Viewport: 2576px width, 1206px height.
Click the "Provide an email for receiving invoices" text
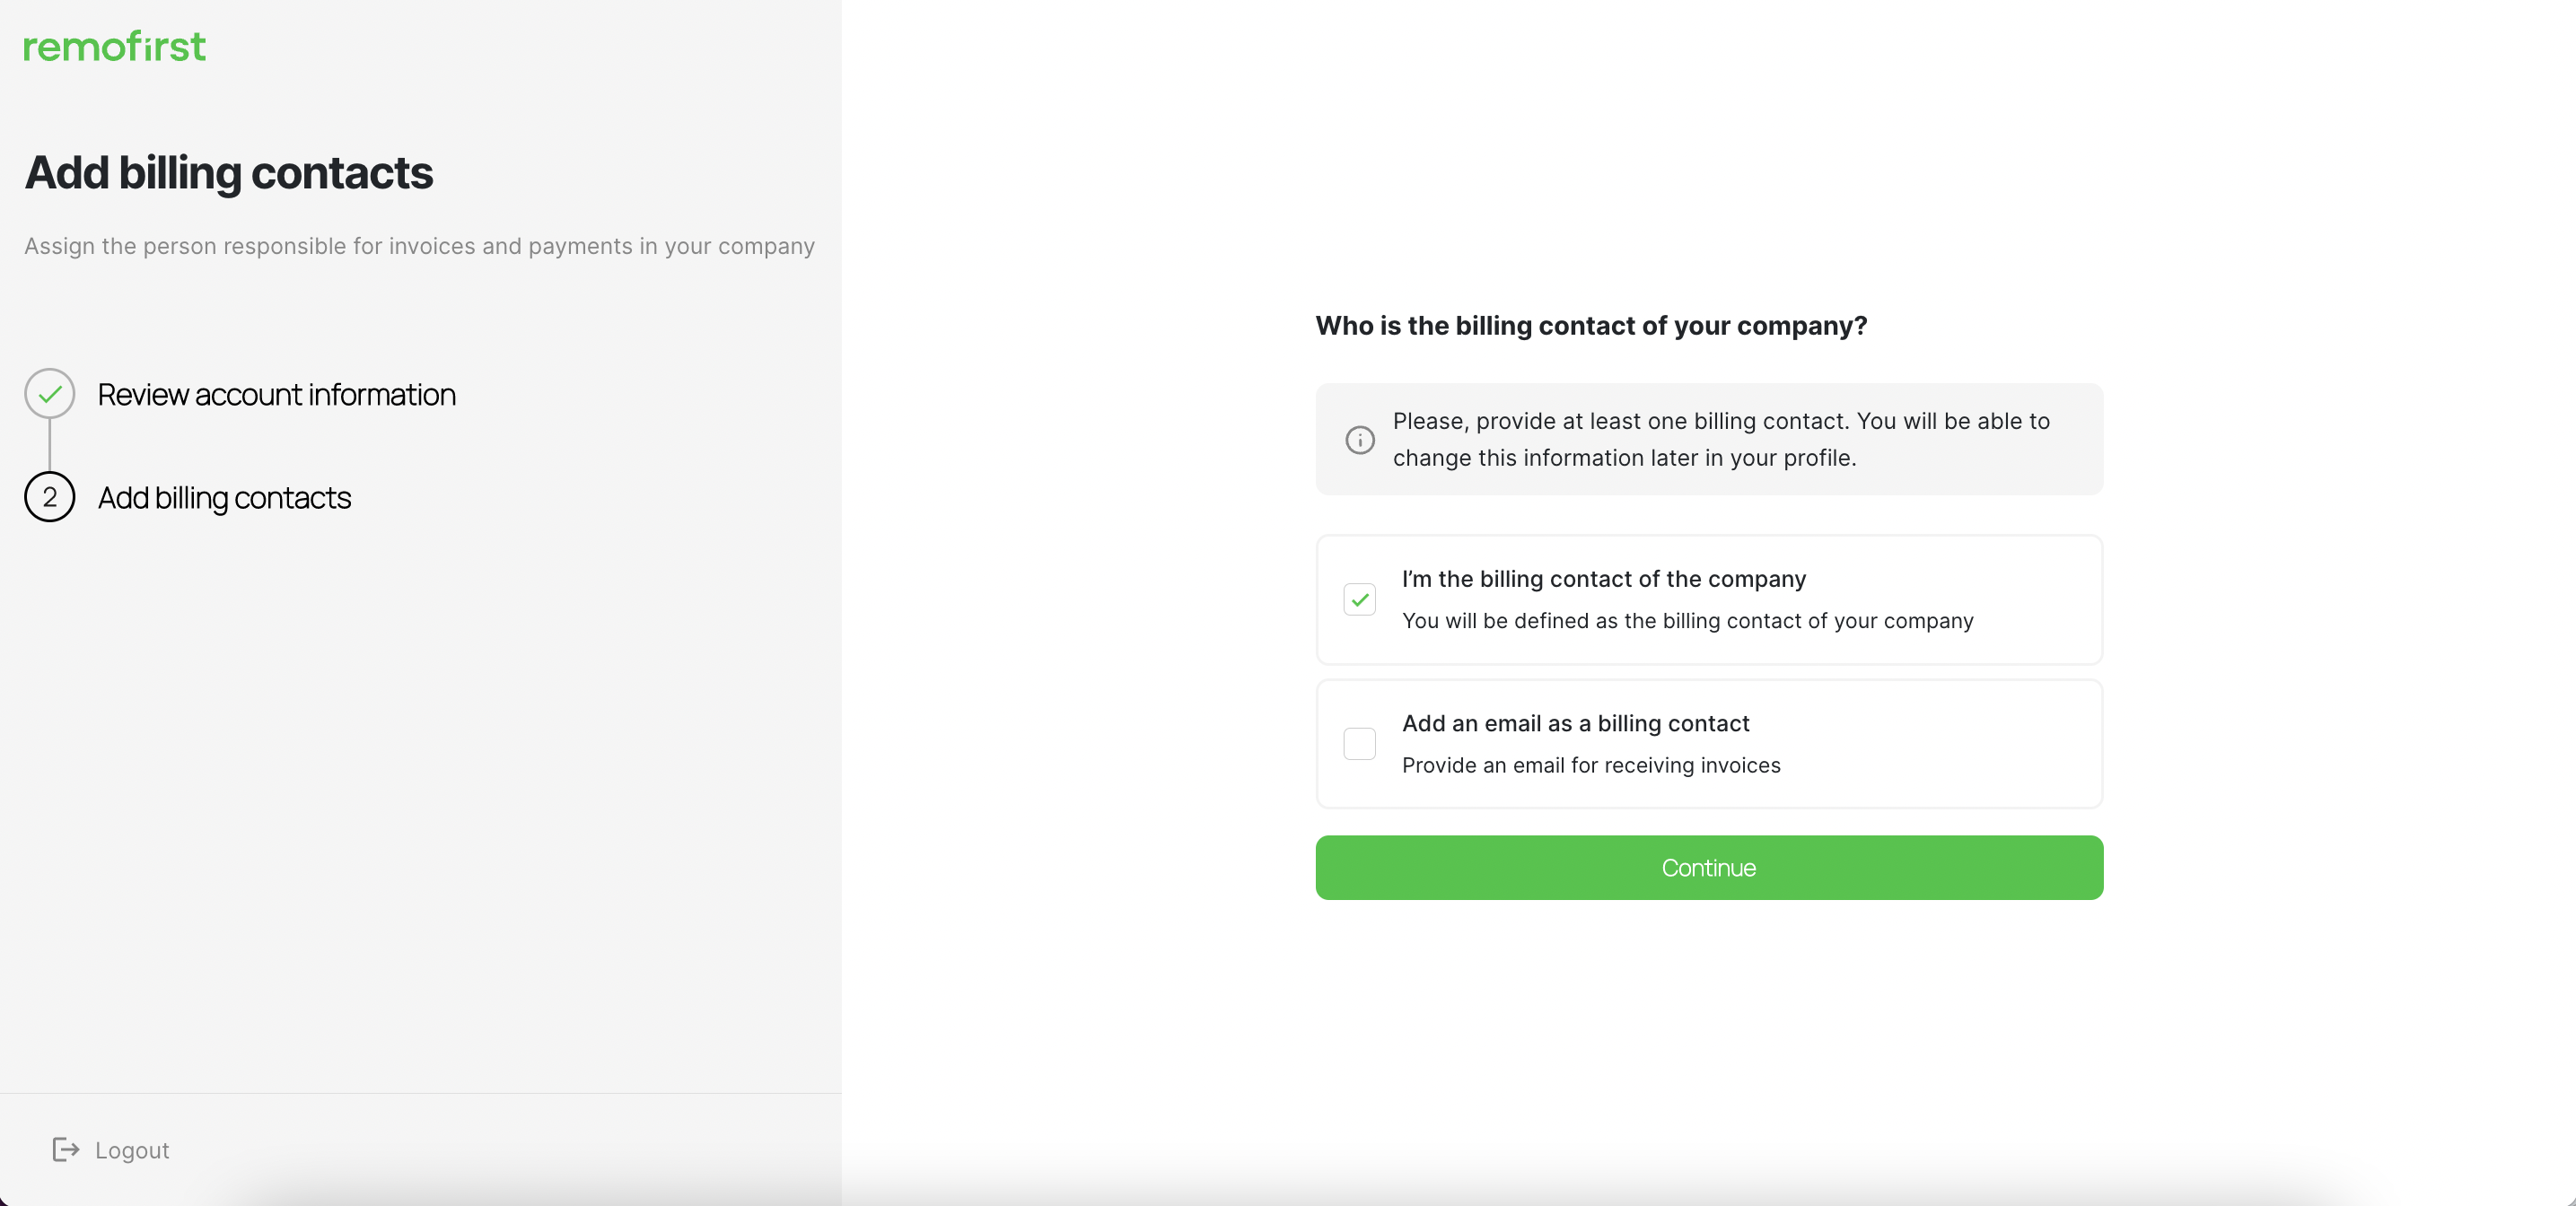click(x=1591, y=765)
